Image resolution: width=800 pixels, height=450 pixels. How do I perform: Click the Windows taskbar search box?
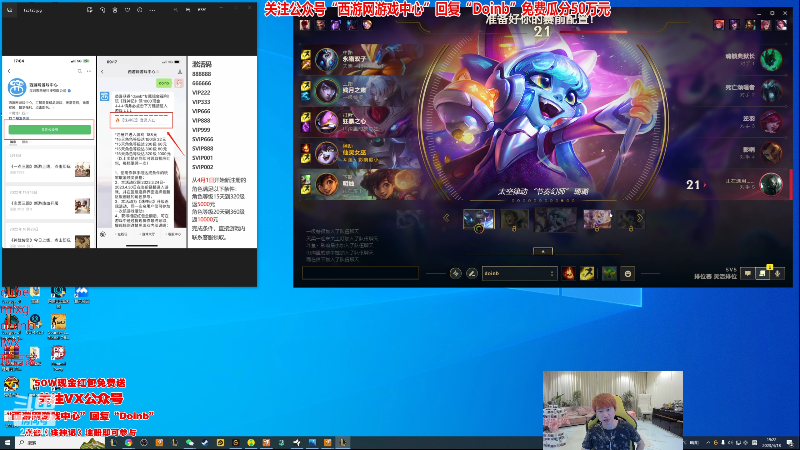click(x=60, y=442)
